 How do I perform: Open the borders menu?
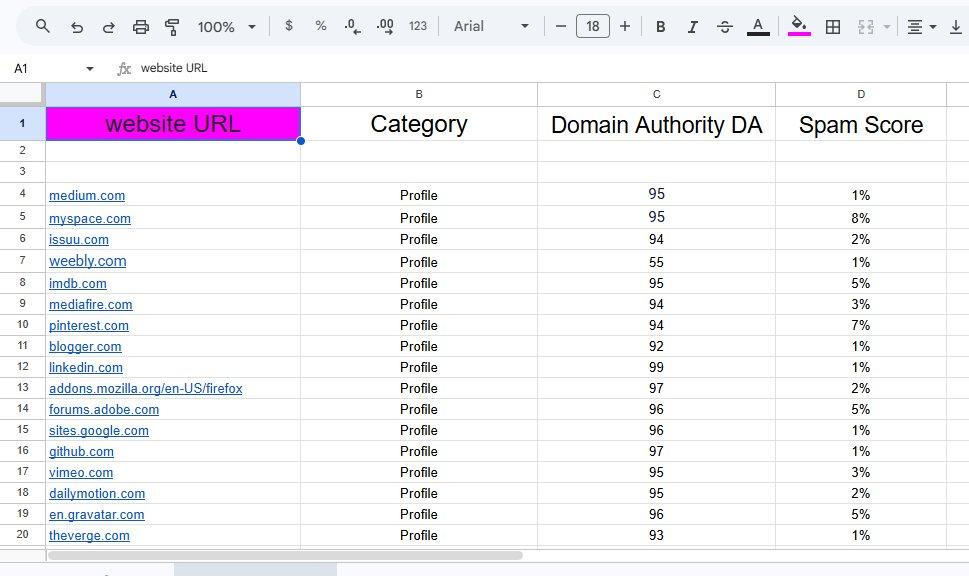click(x=833, y=27)
